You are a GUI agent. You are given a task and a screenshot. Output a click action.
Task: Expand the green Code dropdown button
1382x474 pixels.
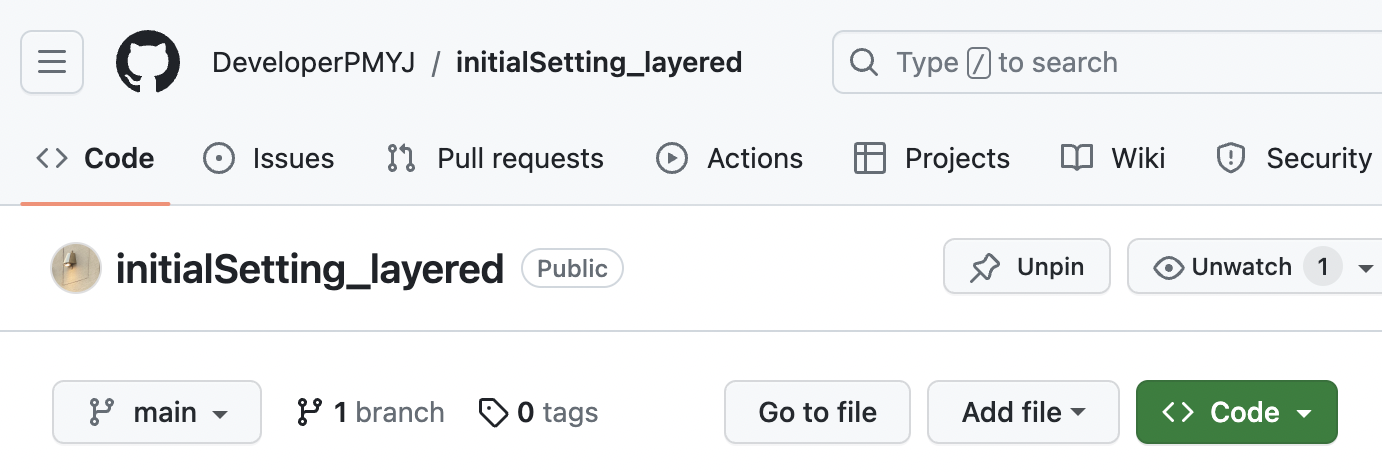click(x=1236, y=412)
